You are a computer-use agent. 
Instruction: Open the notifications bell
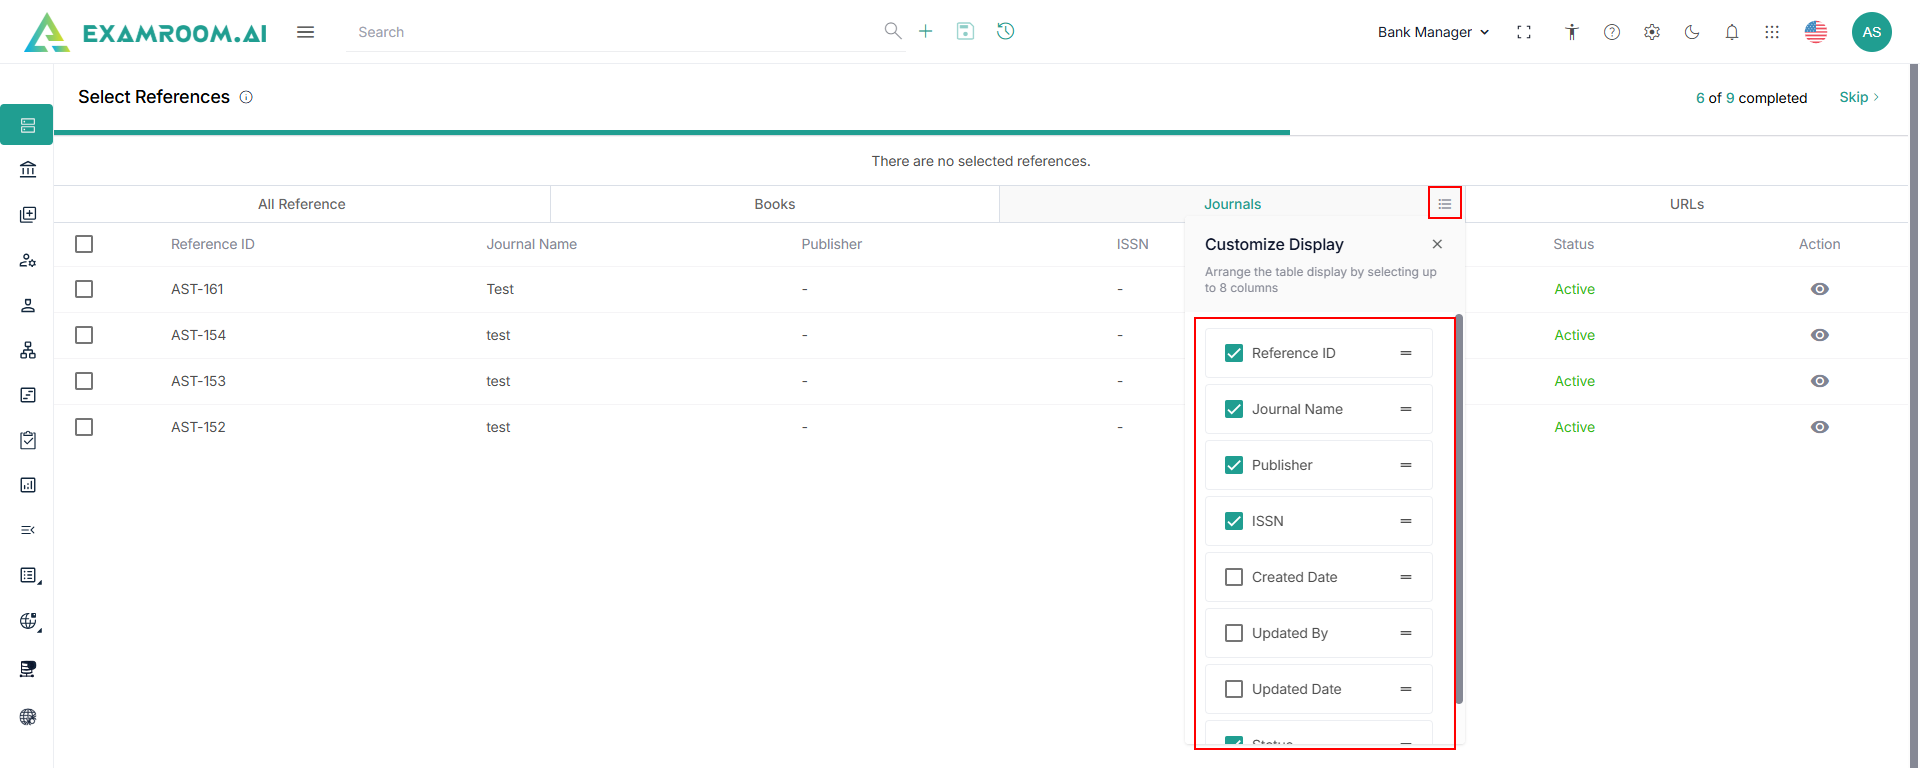(x=1731, y=32)
